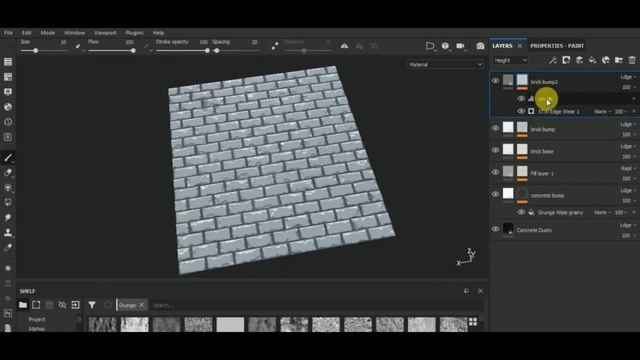Image resolution: width=640 pixels, height=360 pixels.
Task: Open Norm blend dropdown of STN Edge Wear 1
Action: click(602, 111)
